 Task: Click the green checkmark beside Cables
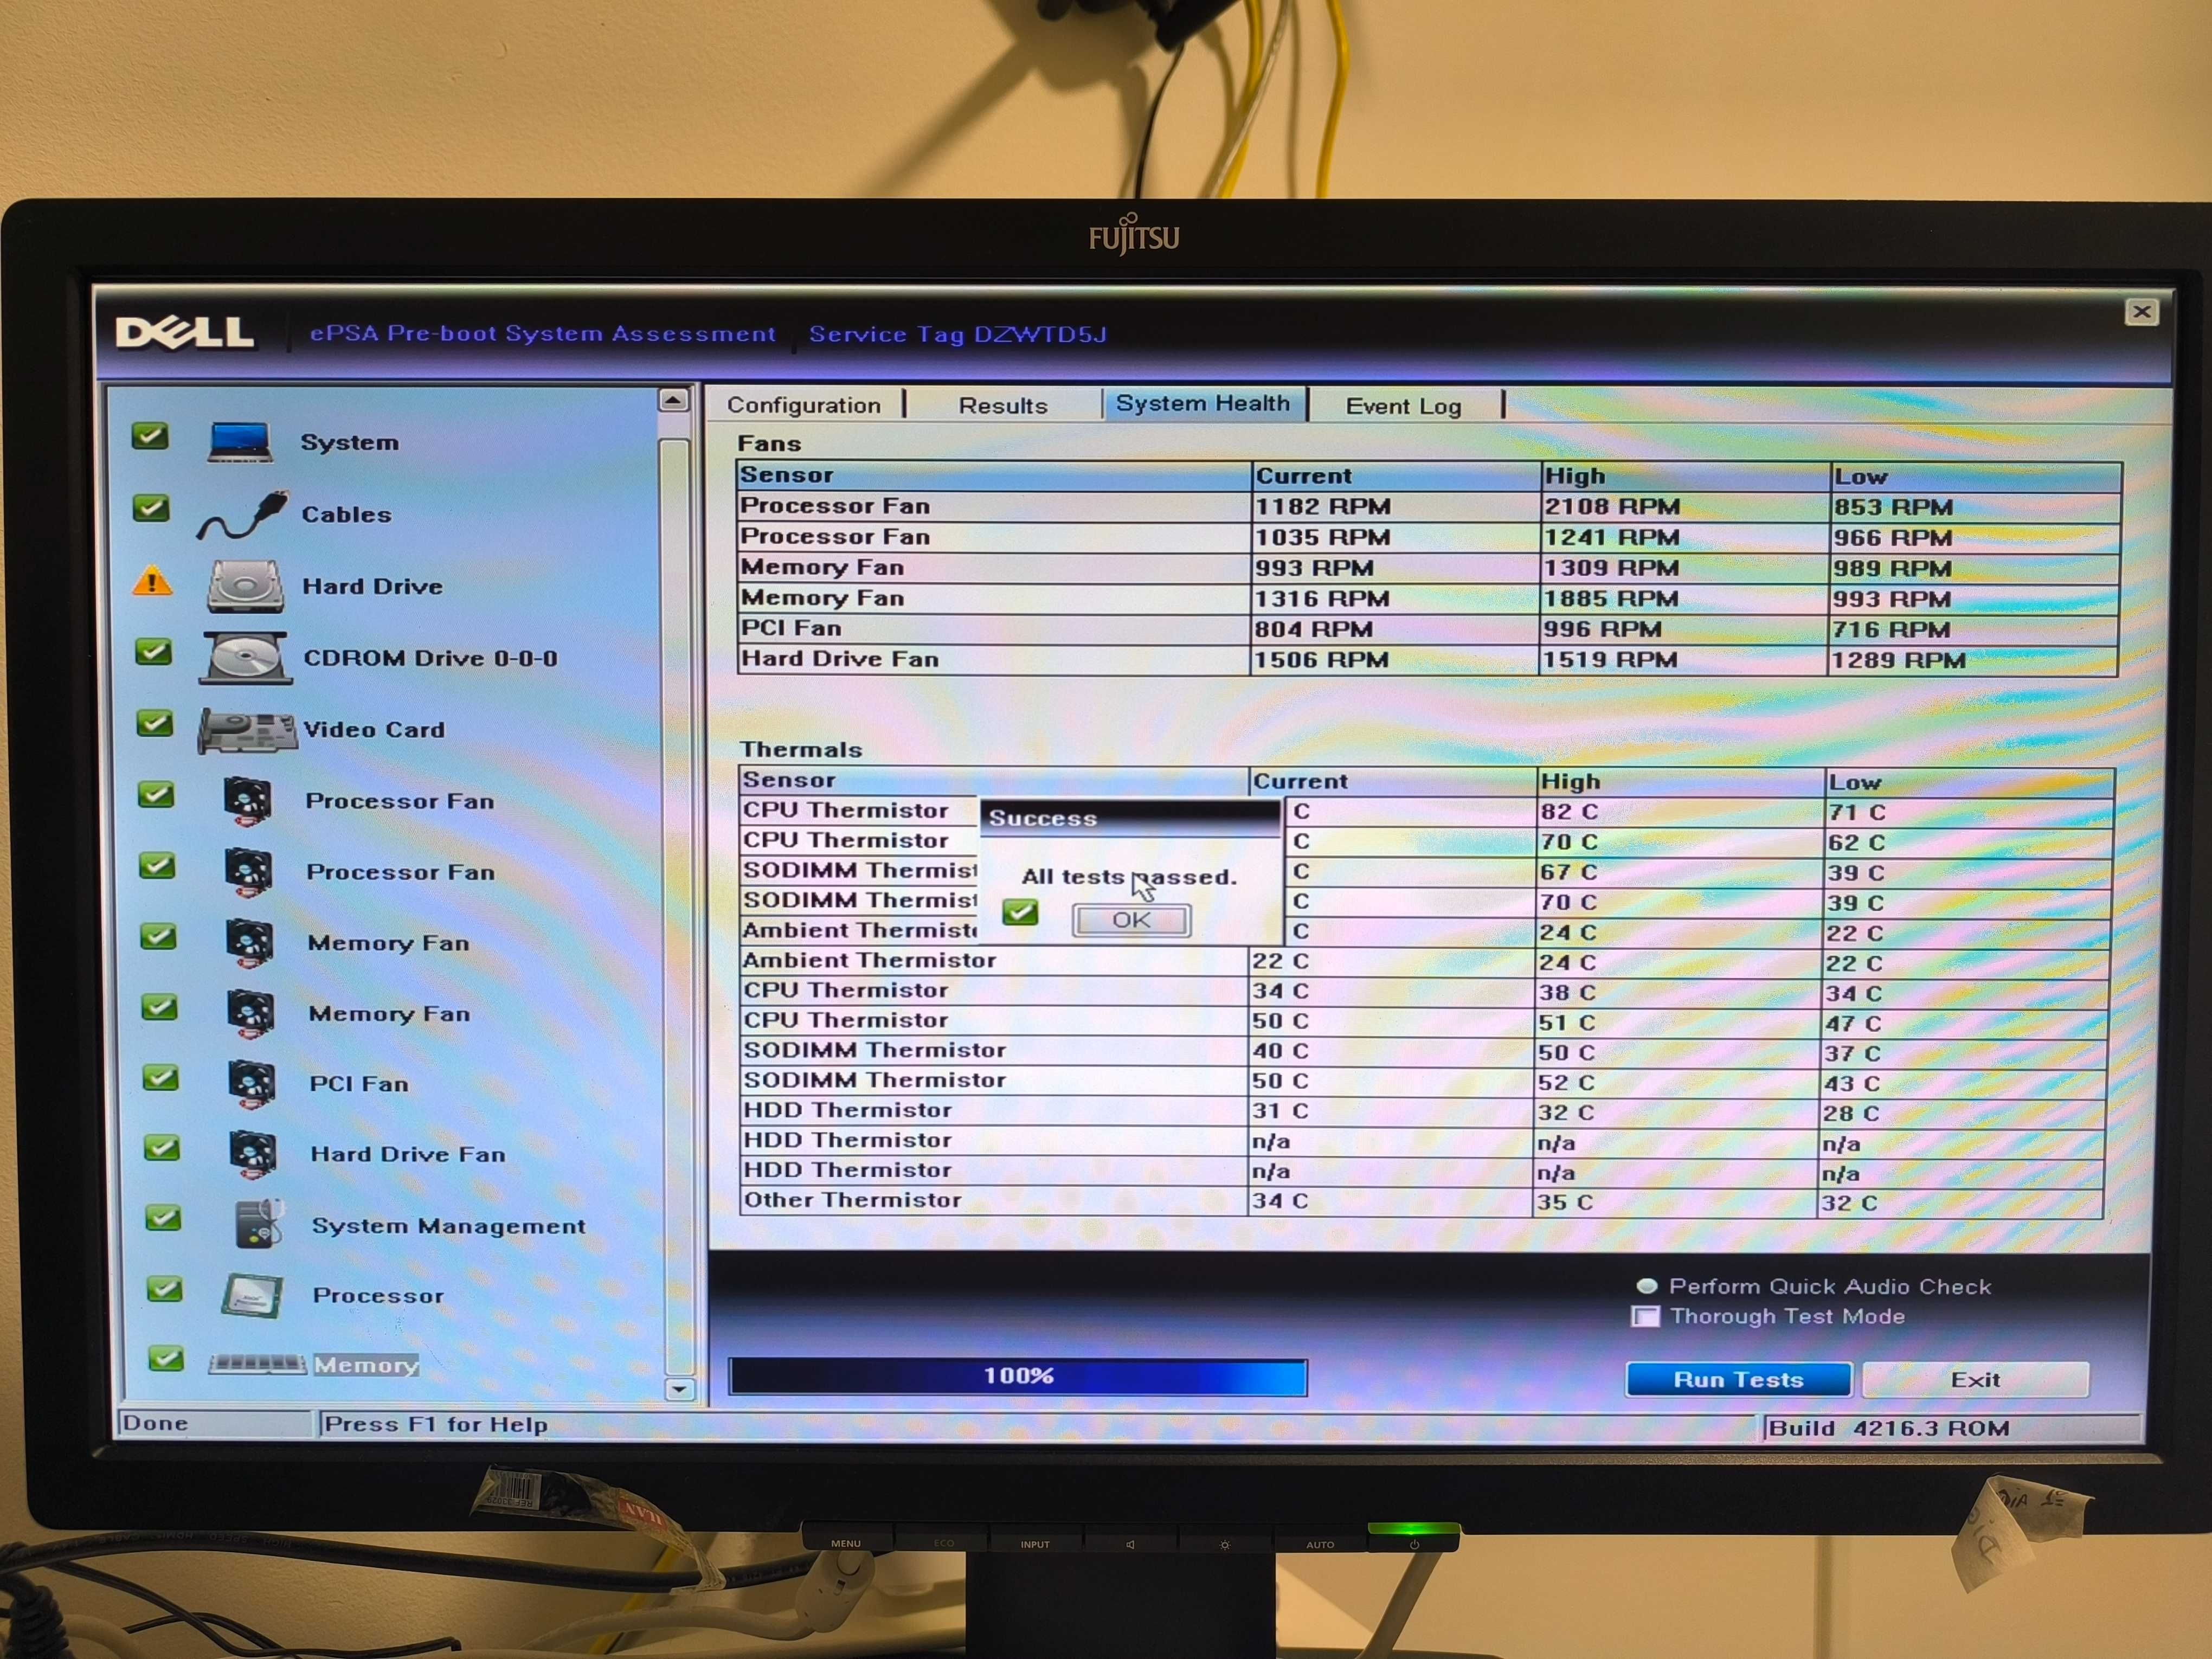click(151, 508)
